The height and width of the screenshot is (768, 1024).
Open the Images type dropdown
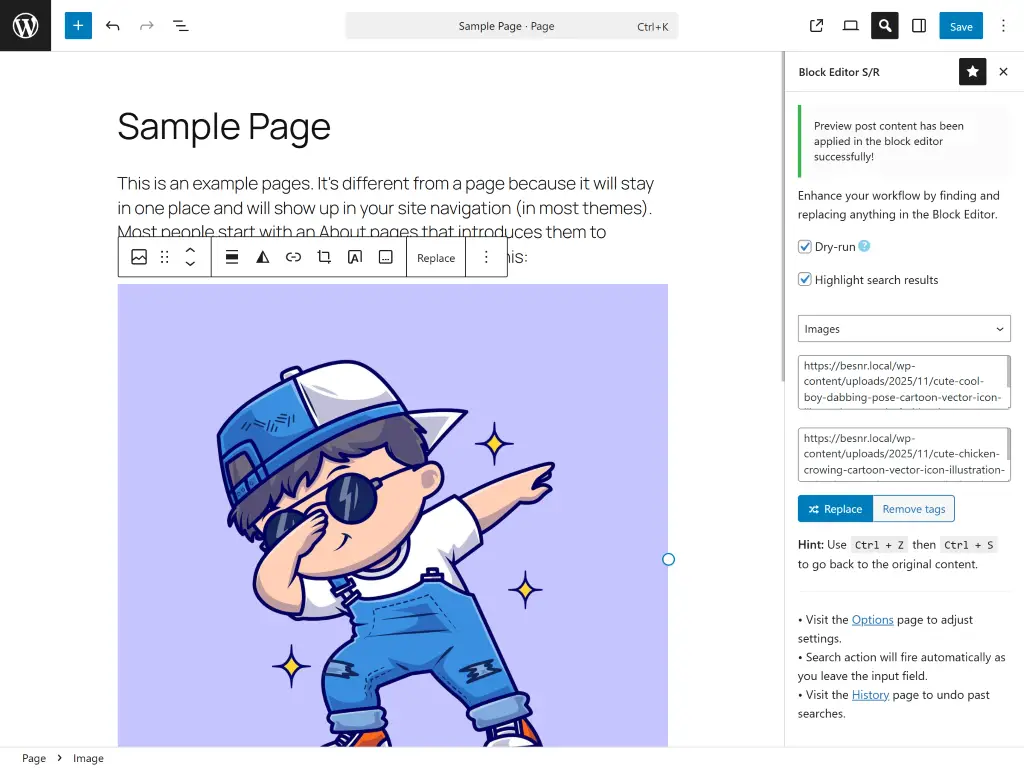(903, 328)
